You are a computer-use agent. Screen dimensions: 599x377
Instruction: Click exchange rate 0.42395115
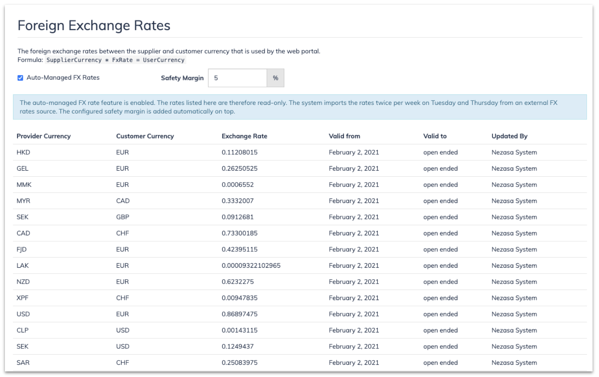240,249
